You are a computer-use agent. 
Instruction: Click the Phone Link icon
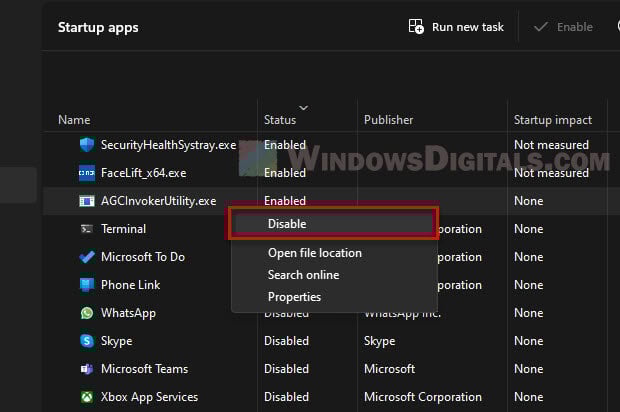click(x=87, y=285)
